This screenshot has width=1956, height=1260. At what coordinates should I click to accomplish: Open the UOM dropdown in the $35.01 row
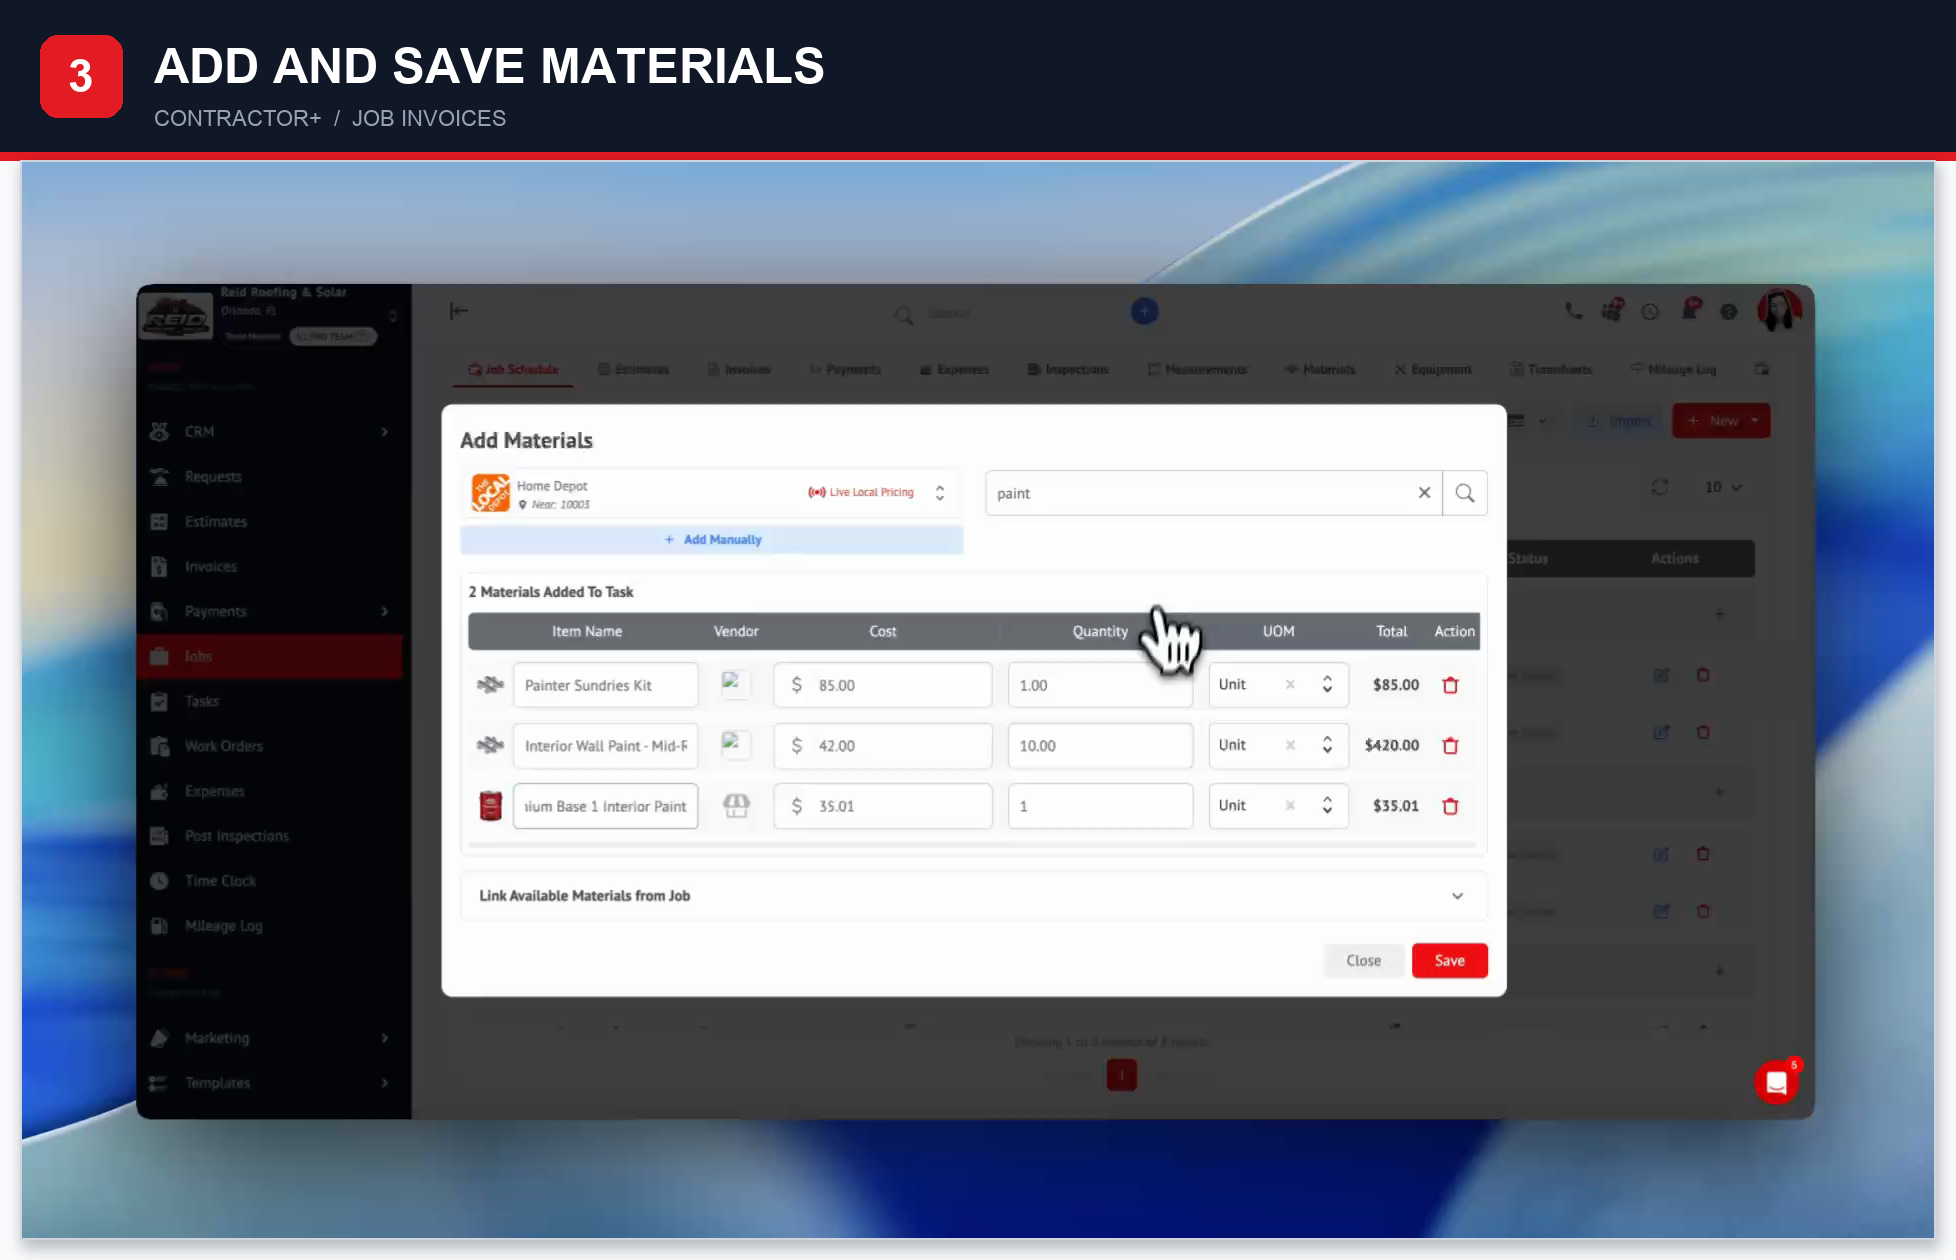[x=1327, y=806]
